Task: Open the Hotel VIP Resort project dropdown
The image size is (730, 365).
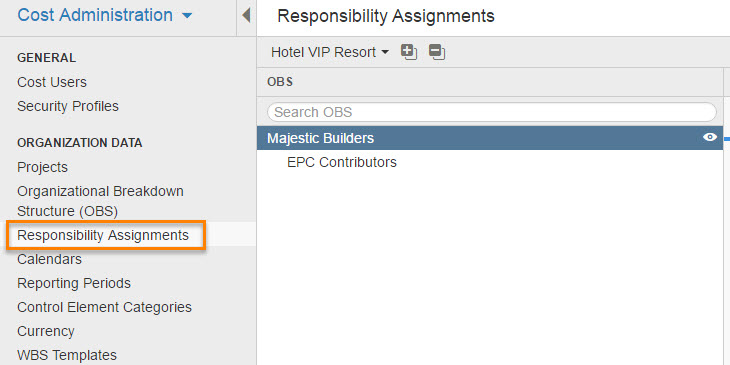Action: (330, 52)
